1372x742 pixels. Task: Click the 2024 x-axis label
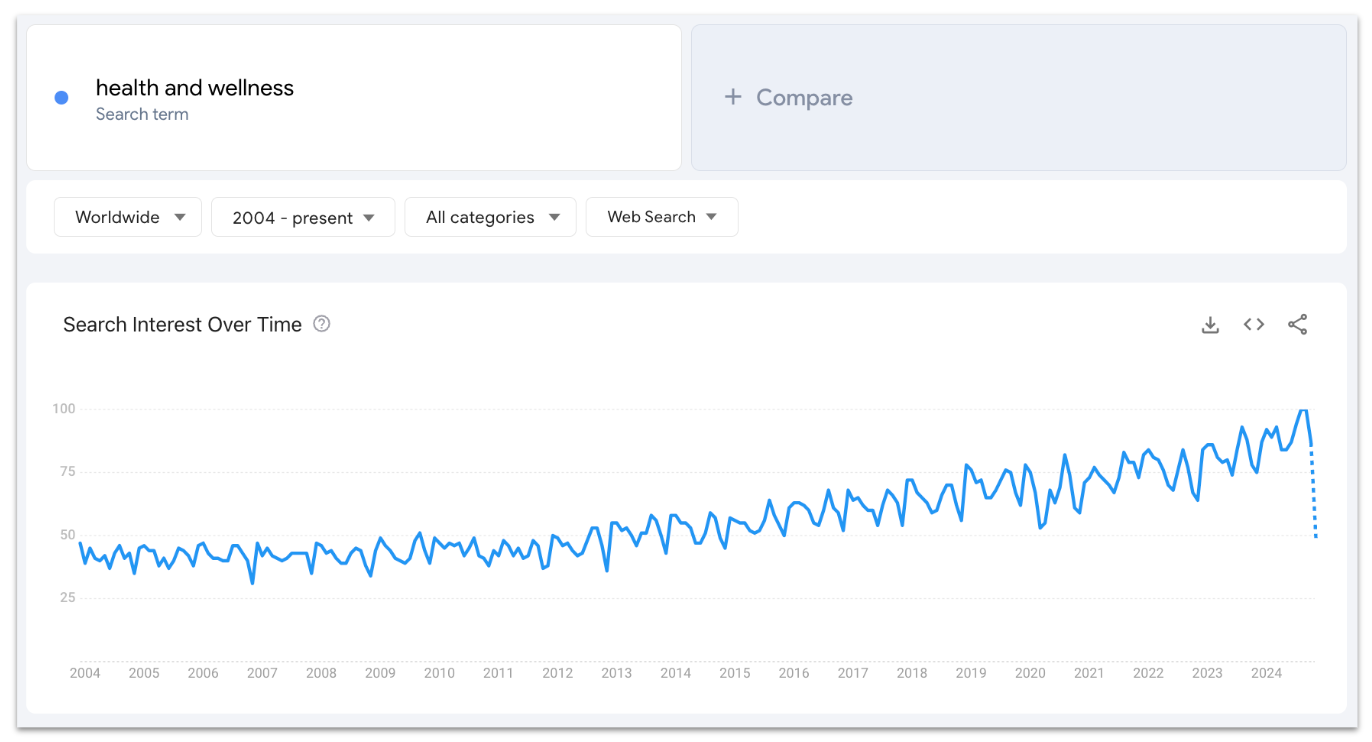1266,673
